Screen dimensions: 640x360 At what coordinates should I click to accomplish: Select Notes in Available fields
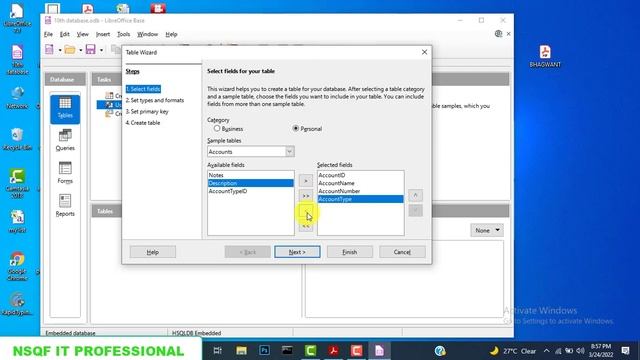click(250, 175)
